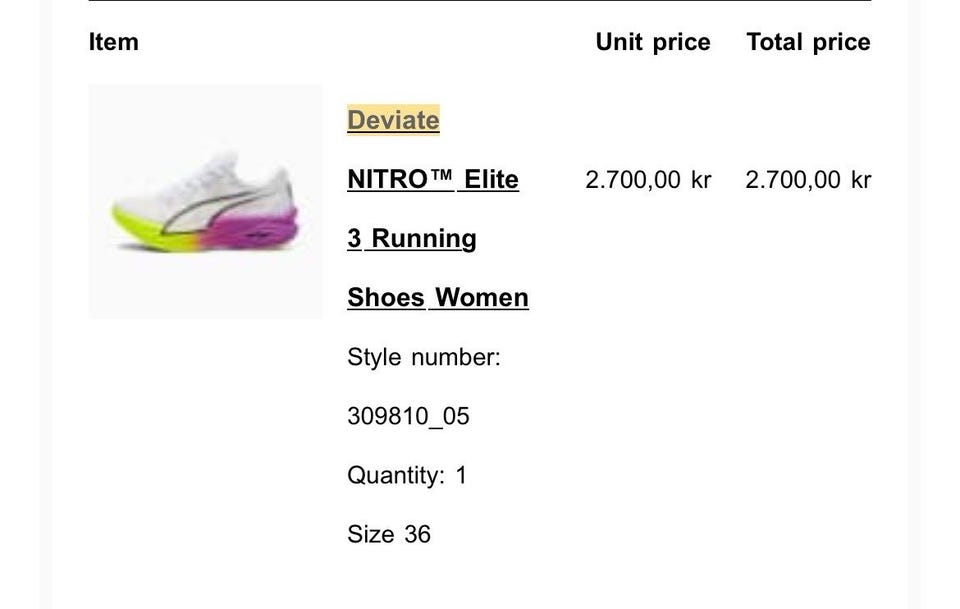The image size is (960, 609).
Task: Click the word "Elite" in the product title
Action: pyautogui.click(x=490, y=180)
